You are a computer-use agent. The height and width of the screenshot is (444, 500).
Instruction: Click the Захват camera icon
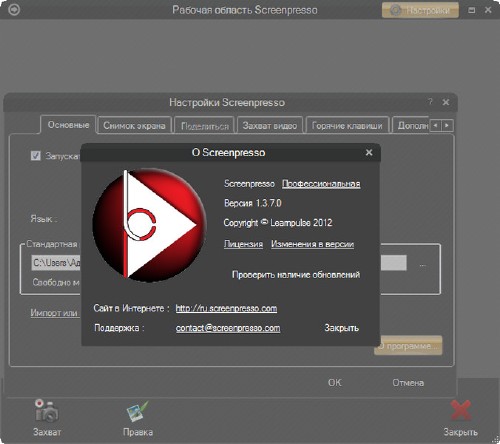(x=47, y=411)
